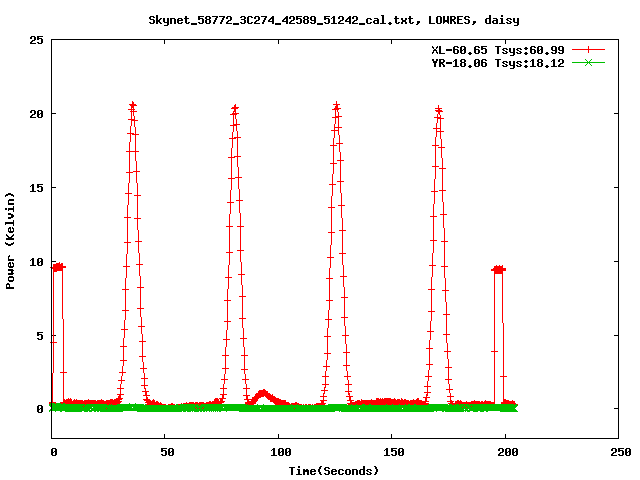Image resolution: width=640 pixels, height=480 pixels.
Task: Click the top of the fourth red peak near 170 seconds
Action: [439, 110]
